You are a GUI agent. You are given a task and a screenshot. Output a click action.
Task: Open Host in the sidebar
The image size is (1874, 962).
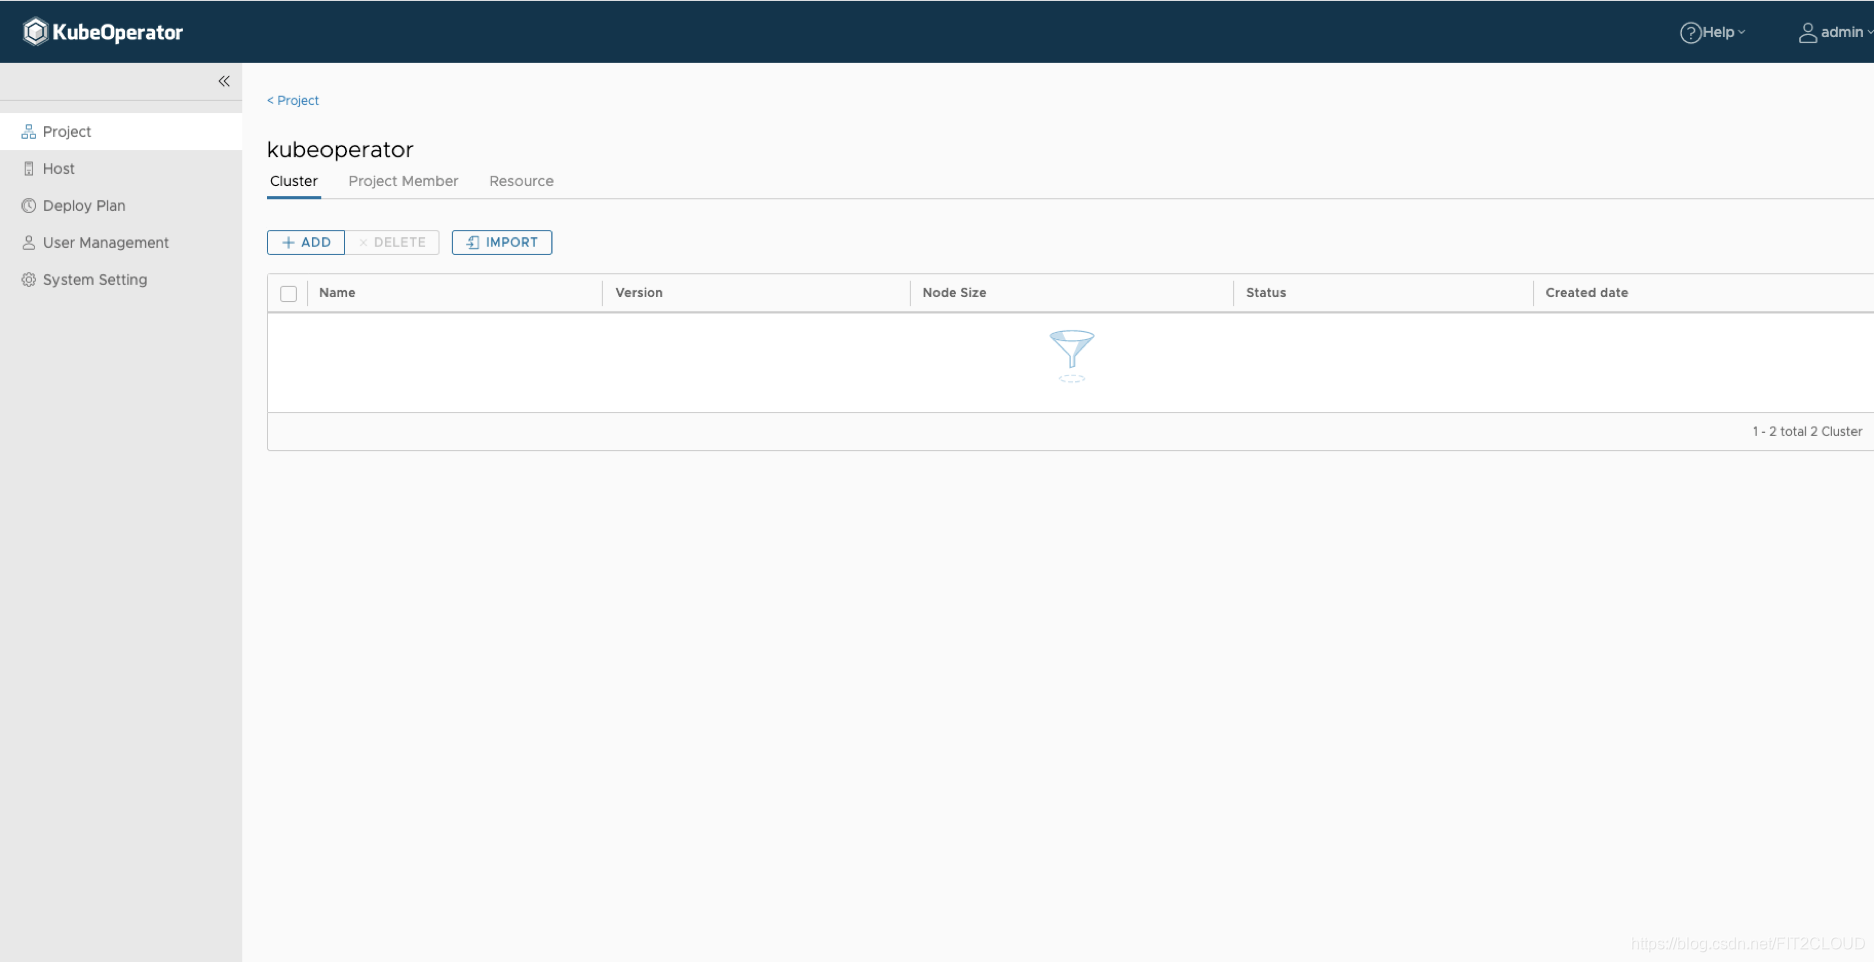click(121, 169)
